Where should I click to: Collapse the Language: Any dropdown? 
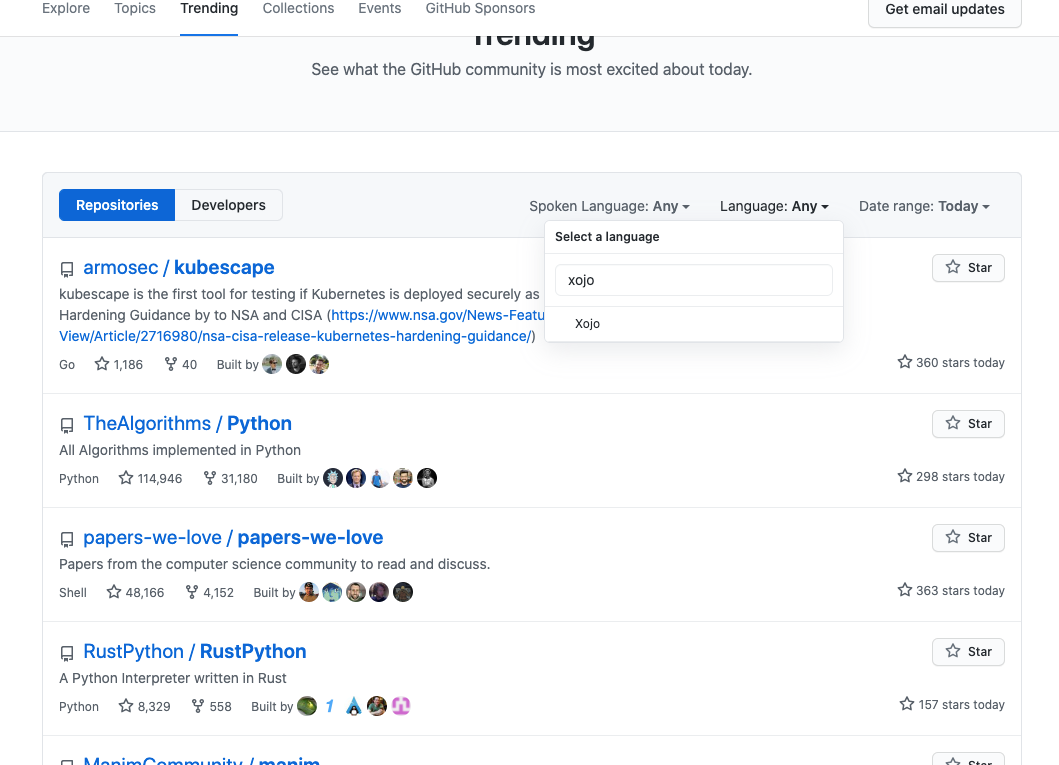point(774,206)
